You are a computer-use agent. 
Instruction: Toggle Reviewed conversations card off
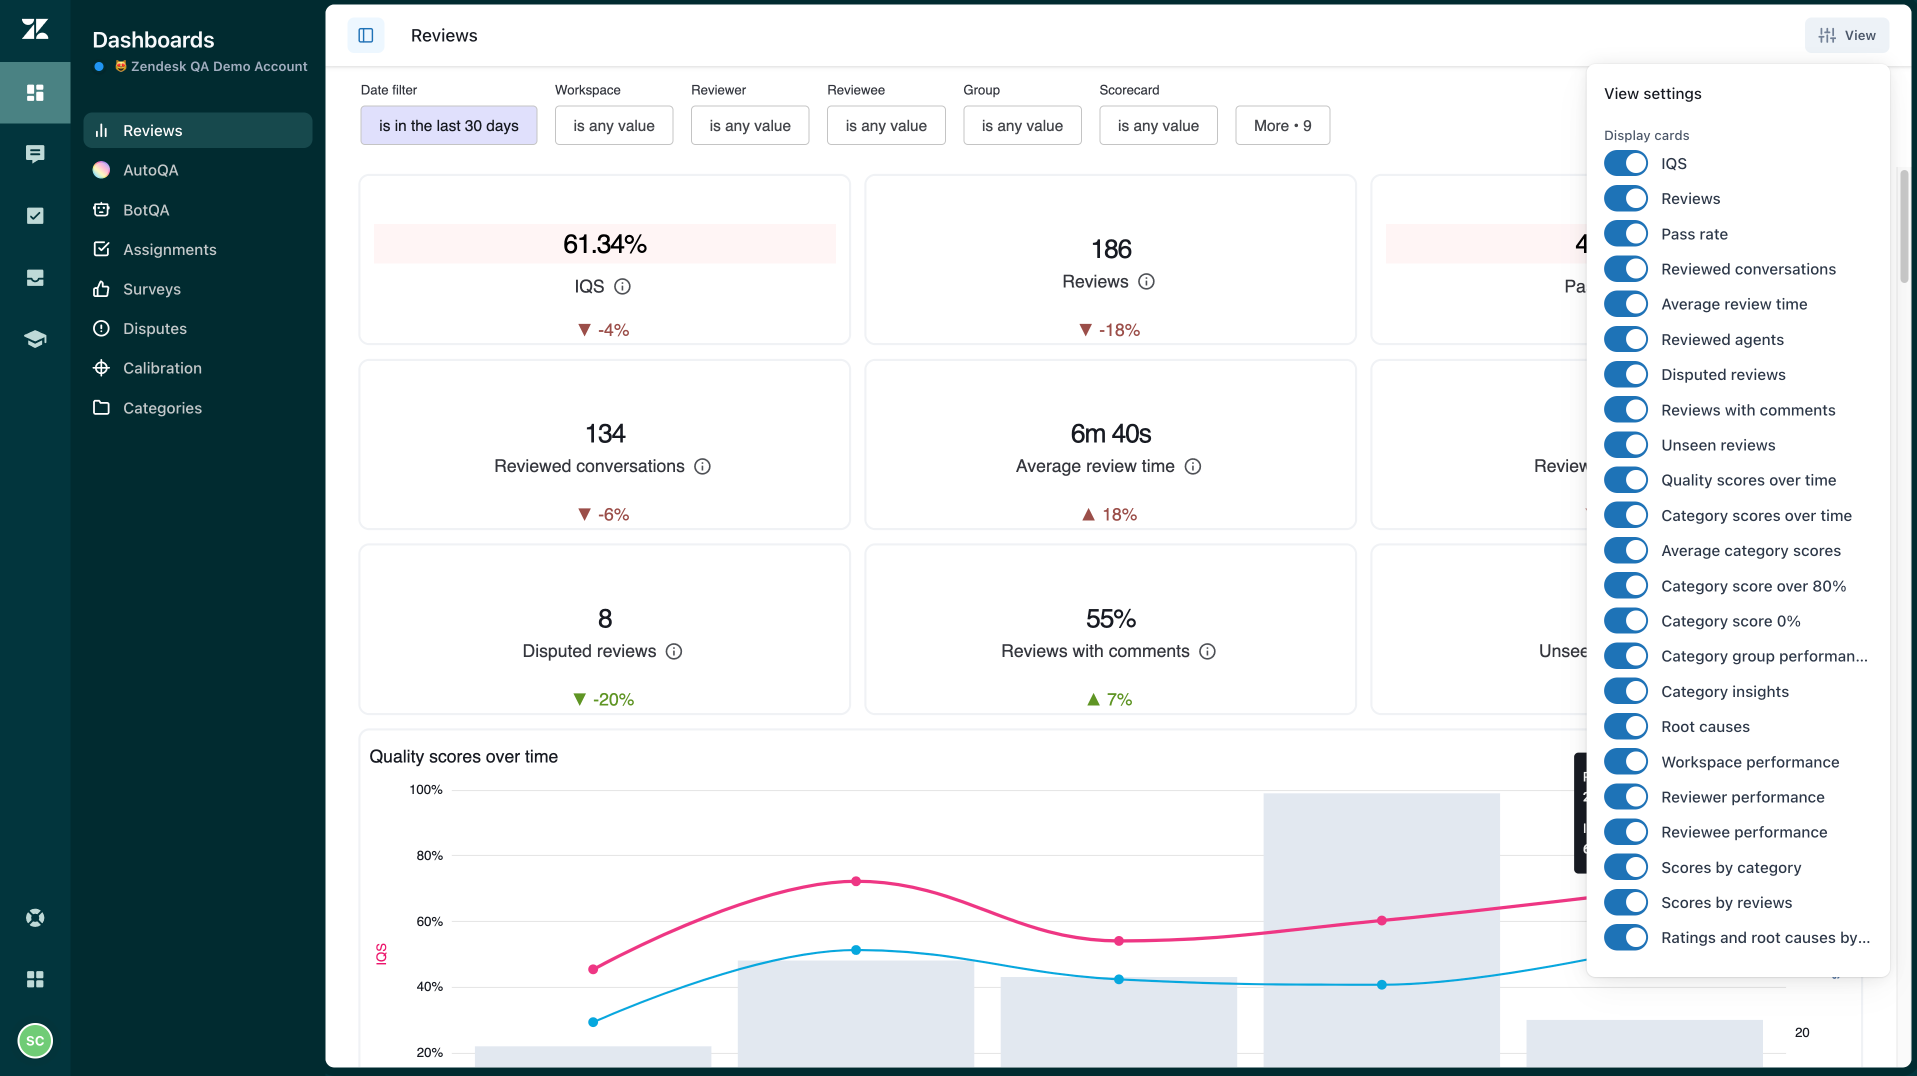(1626, 269)
